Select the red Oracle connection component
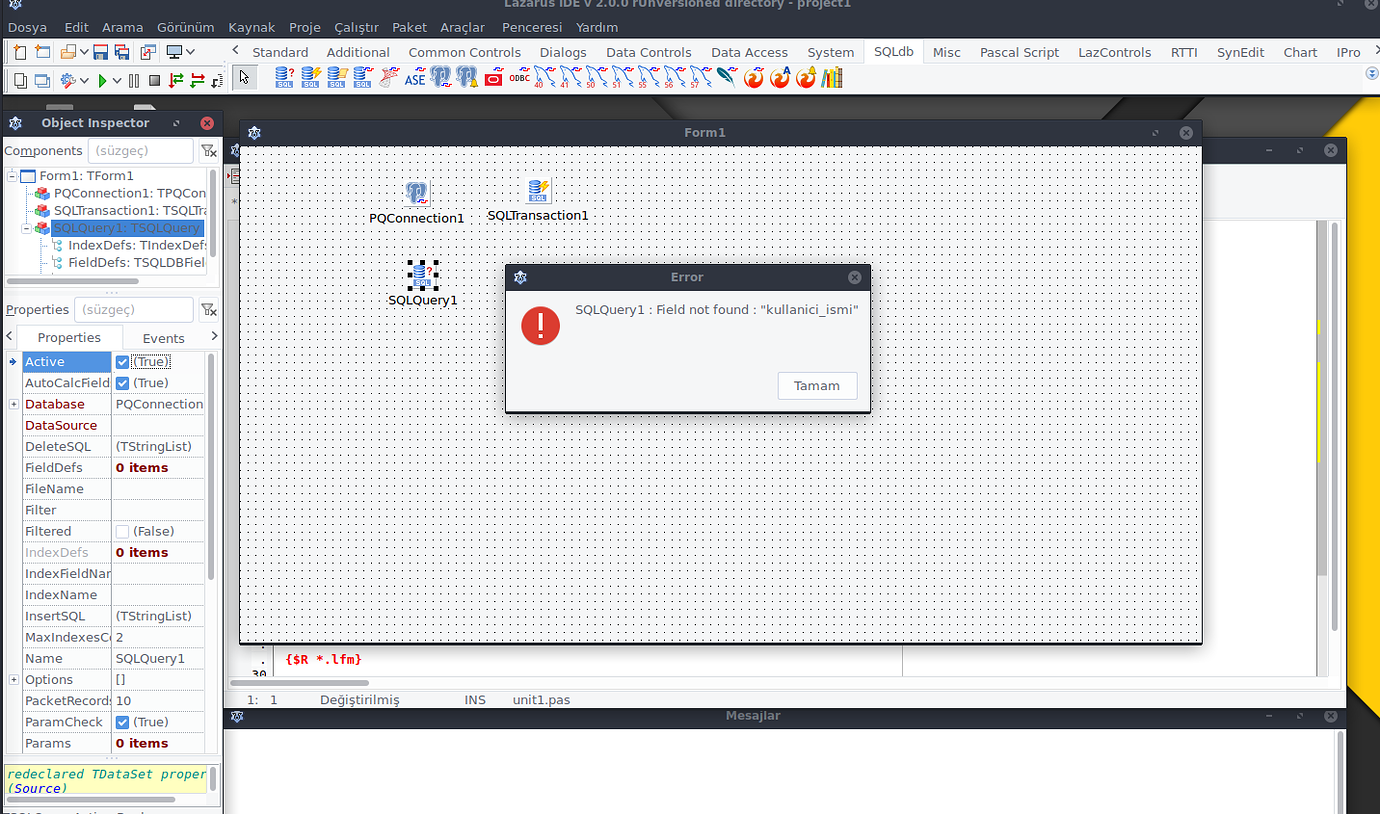The image size is (1380, 814). pos(493,77)
